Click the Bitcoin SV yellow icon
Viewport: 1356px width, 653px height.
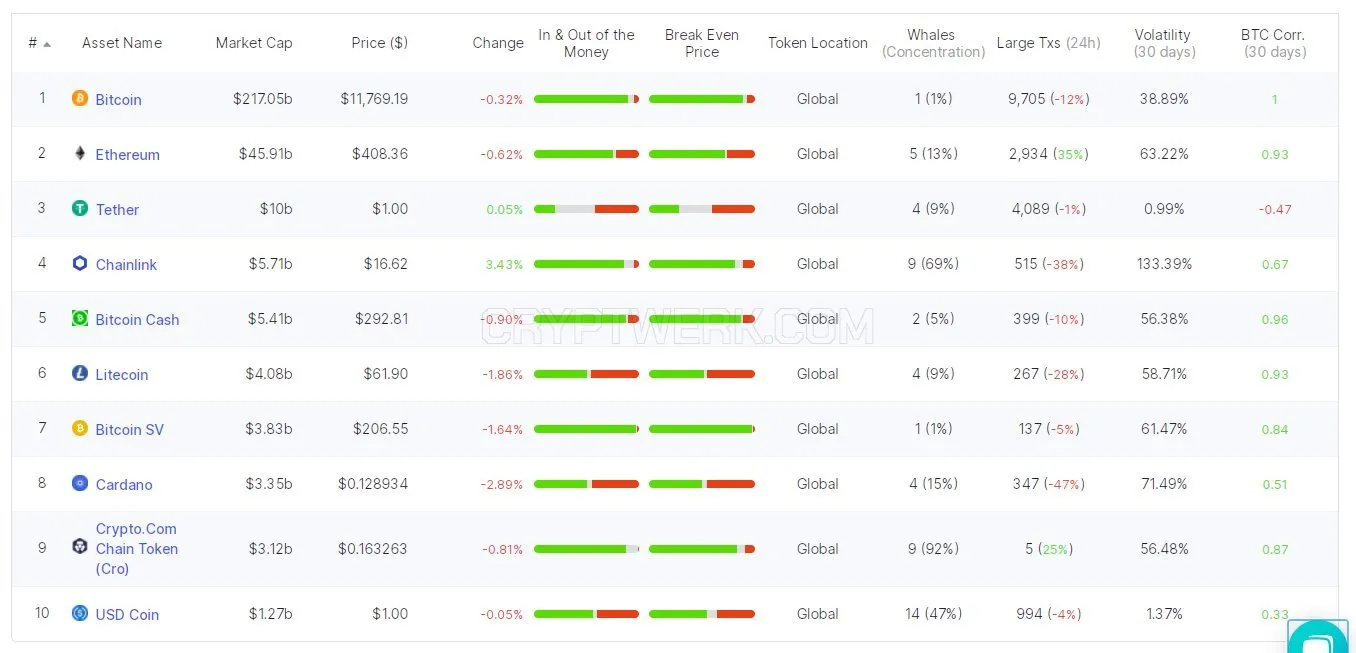click(80, 428)
